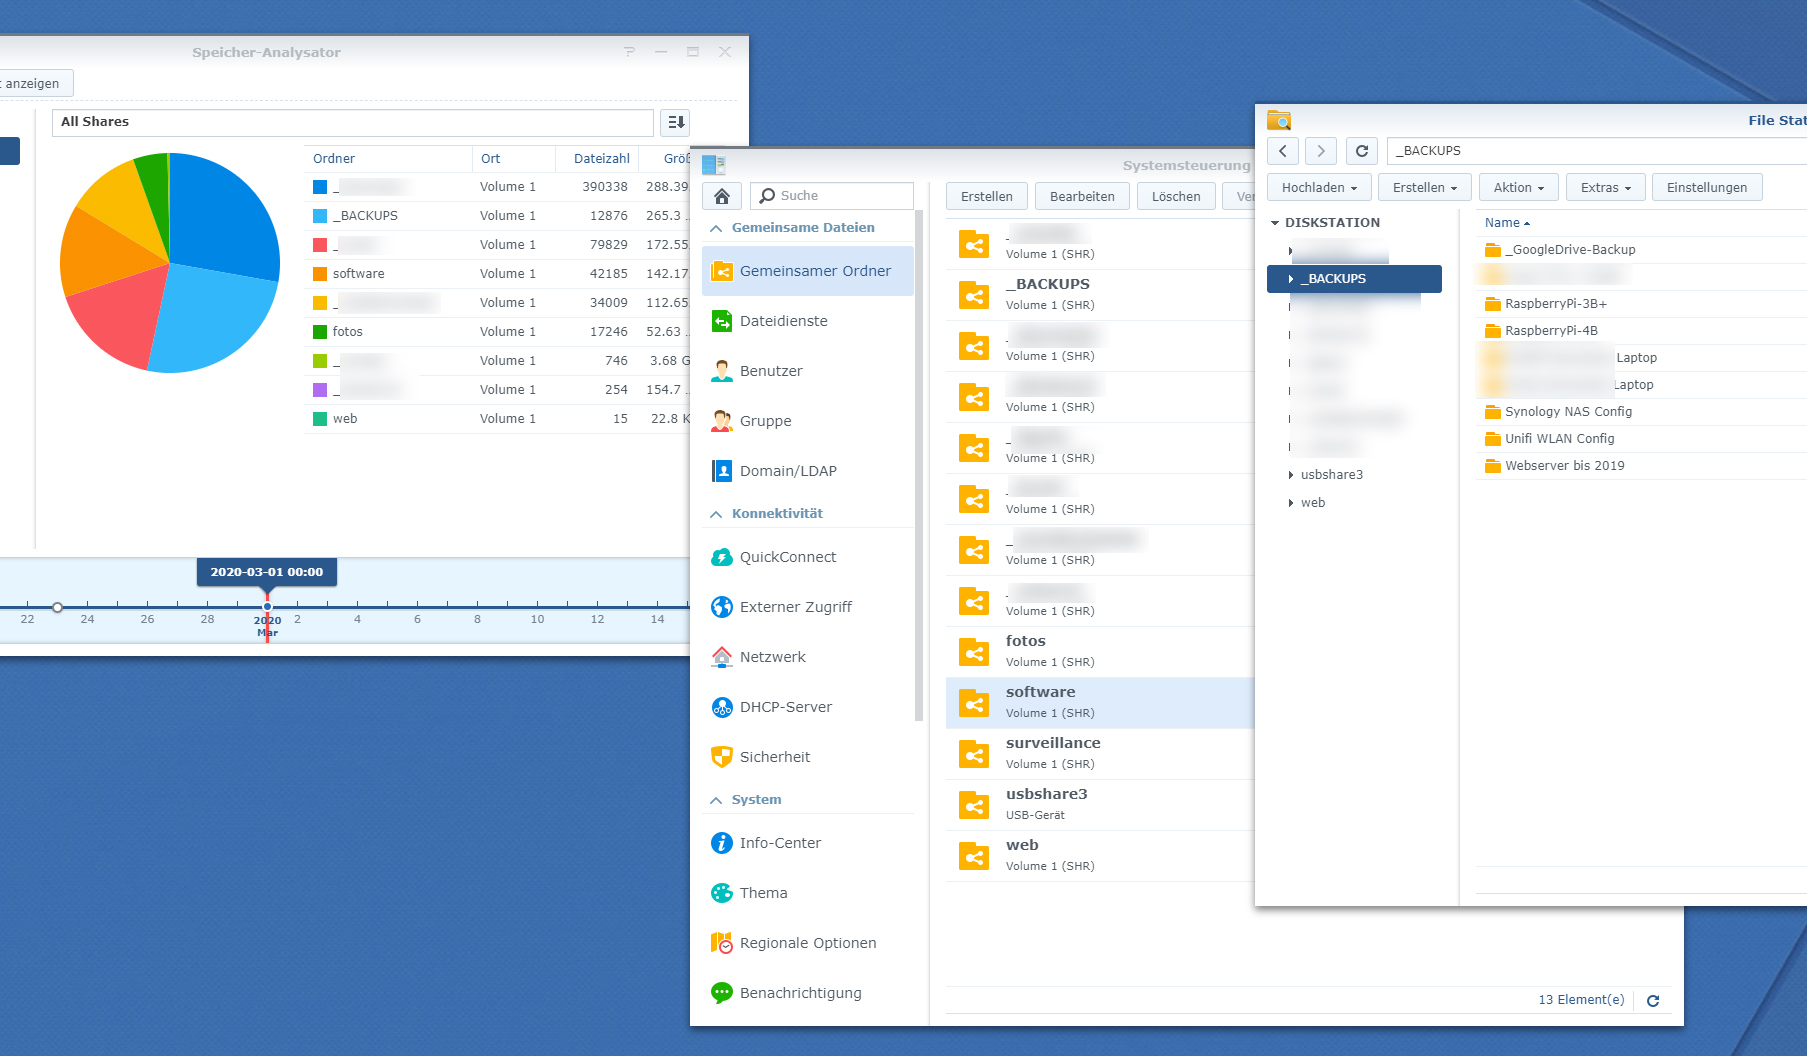The width and height of the screenshot is (1807, 1056).
Task: Collapse the System section in Systemsteuerung
Action: pos(716,800)
